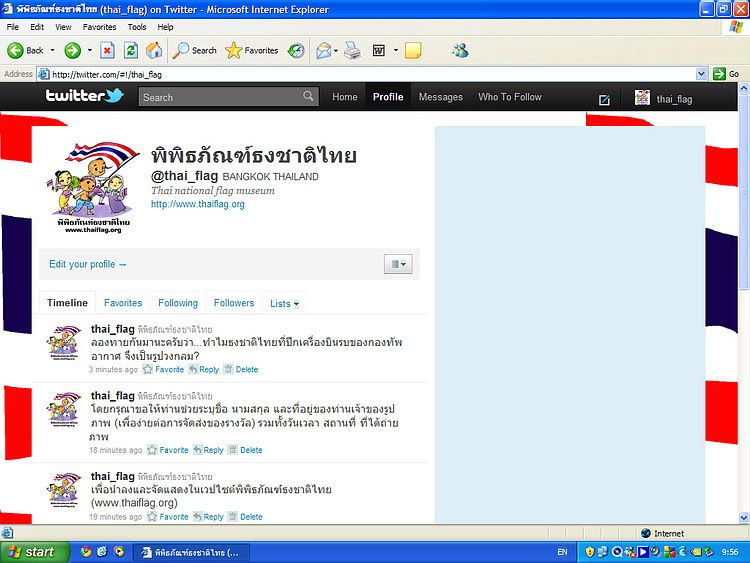The height and width of the screenshot is (563, 750).
Task: Open Who To Follow page
Action: [x=510, y=97]
